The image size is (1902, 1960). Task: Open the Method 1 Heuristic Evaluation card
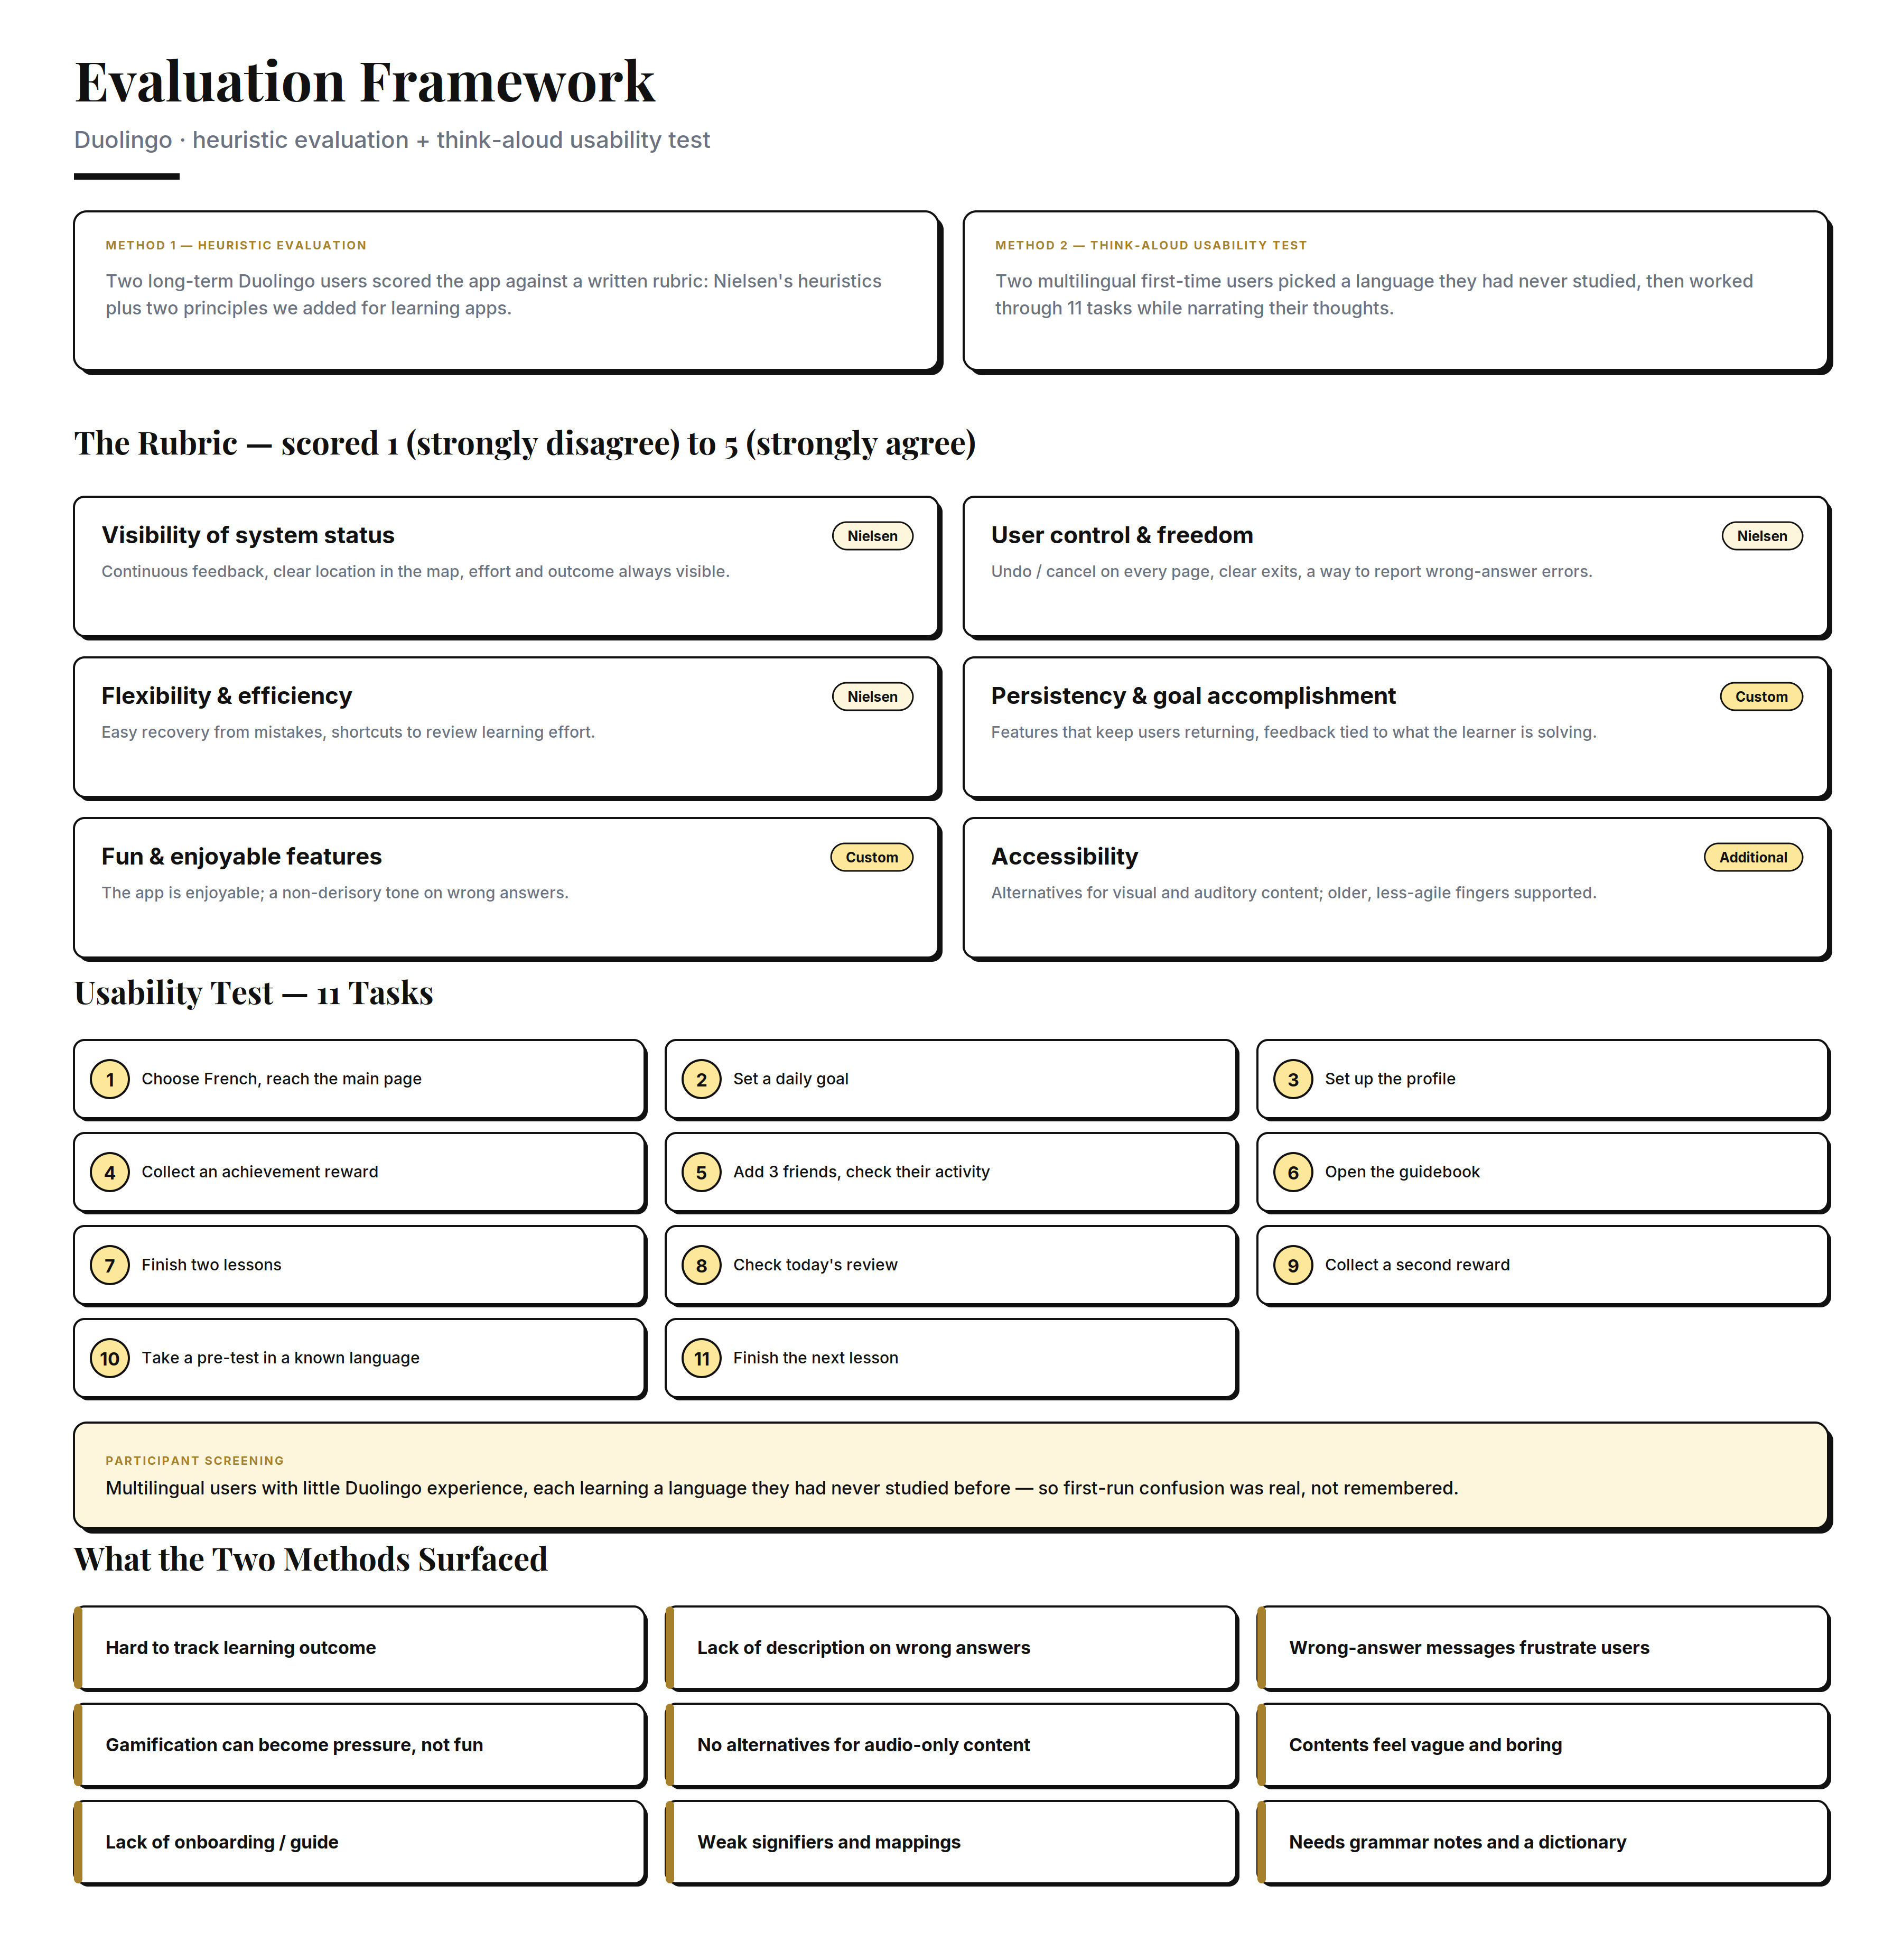click(508, 292)
